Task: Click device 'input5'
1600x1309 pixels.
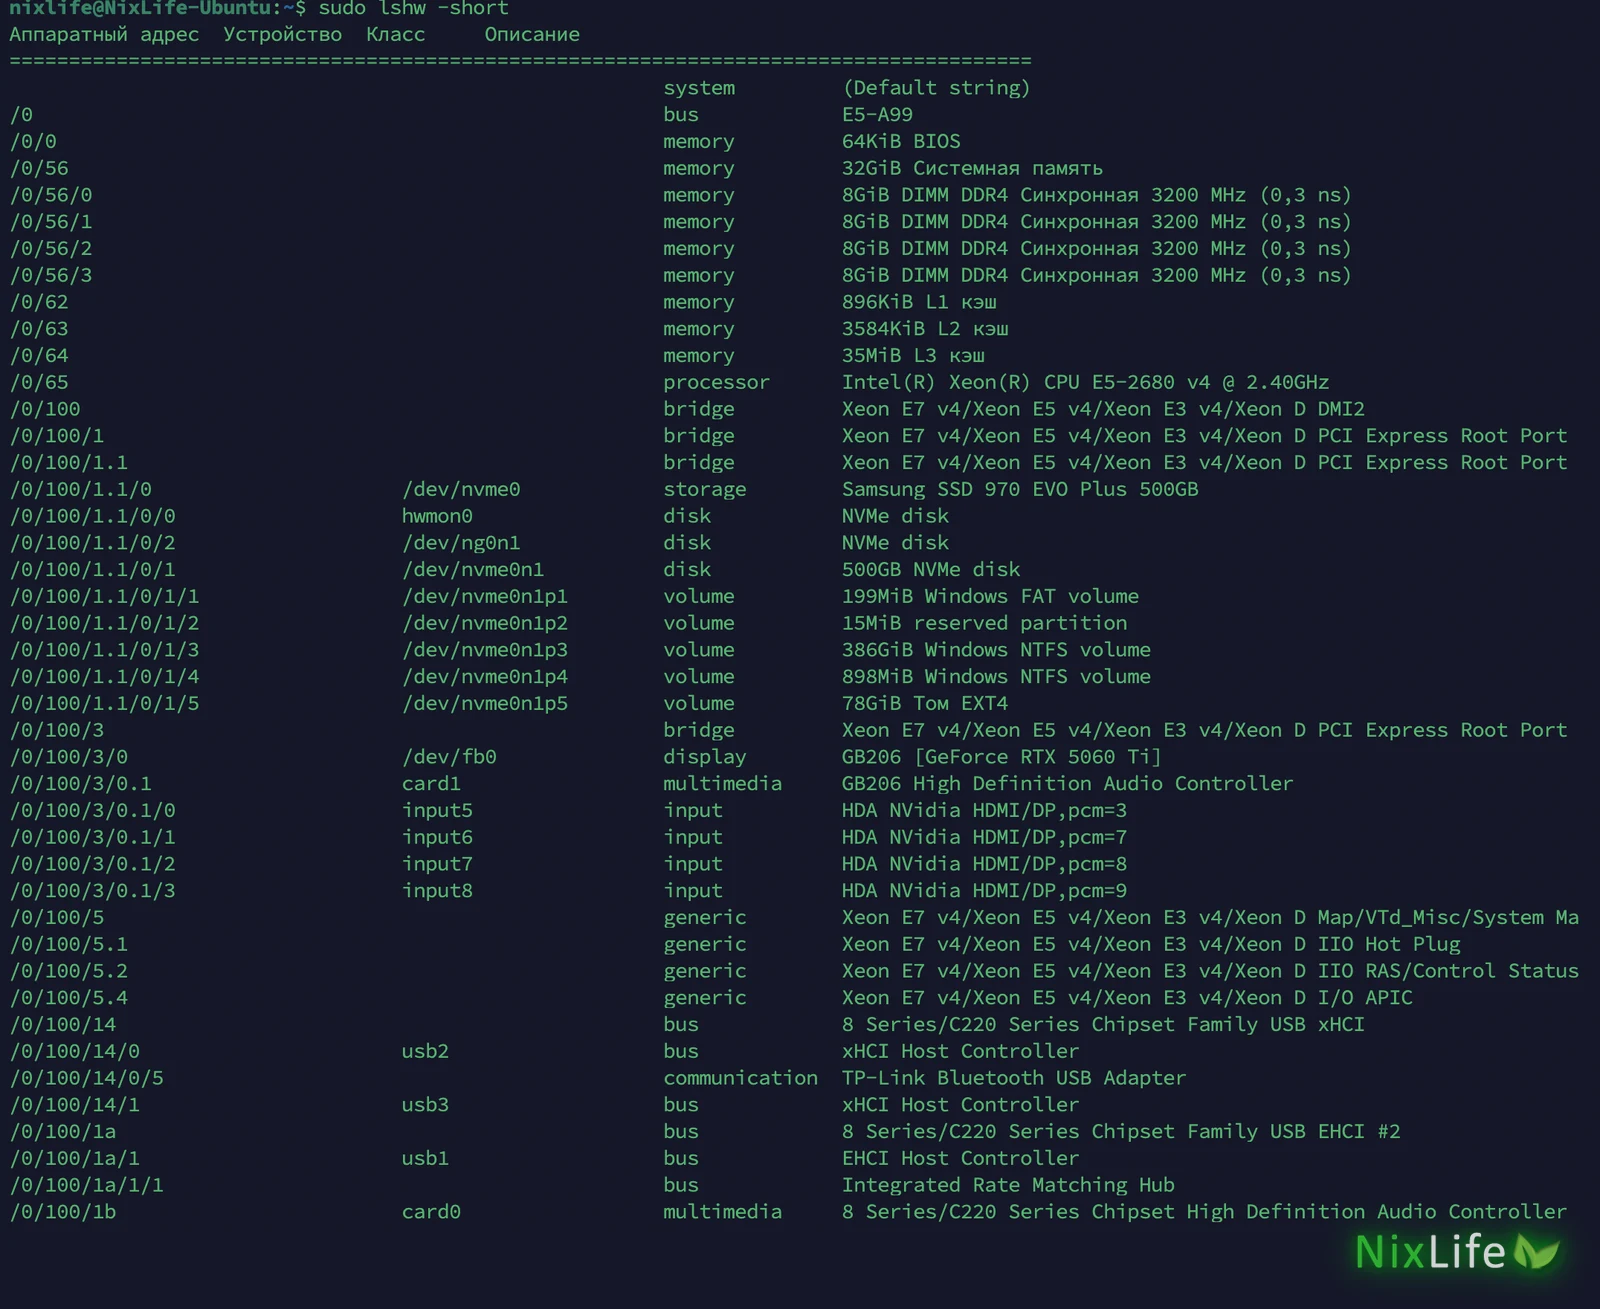Action: (437, 810)
